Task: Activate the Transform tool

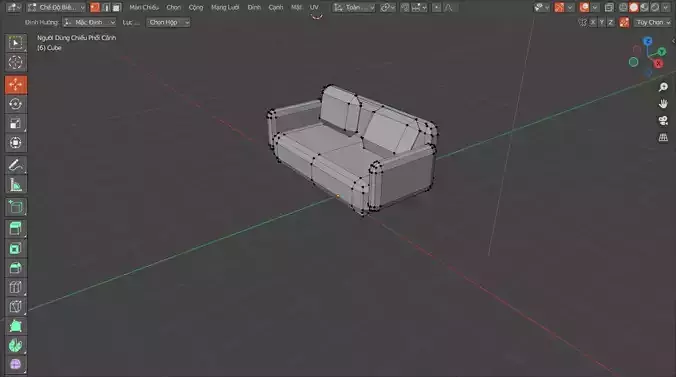Action: [16, 143]
